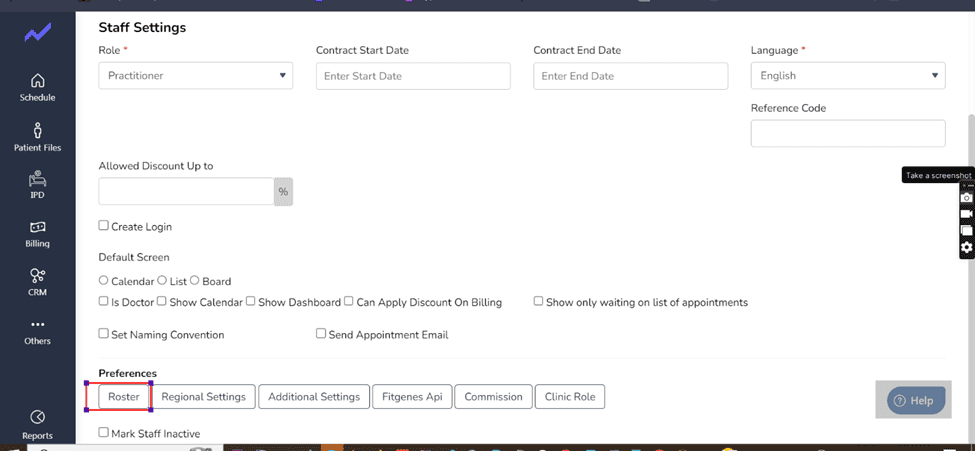The image size is (975, 451).
Task: Go to the IPD bed icon
Action: point(37,179)
